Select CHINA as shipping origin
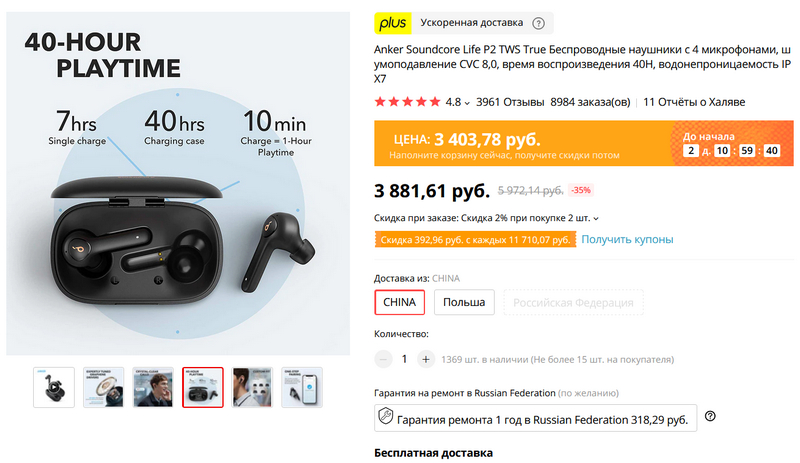 click(400, 302)
